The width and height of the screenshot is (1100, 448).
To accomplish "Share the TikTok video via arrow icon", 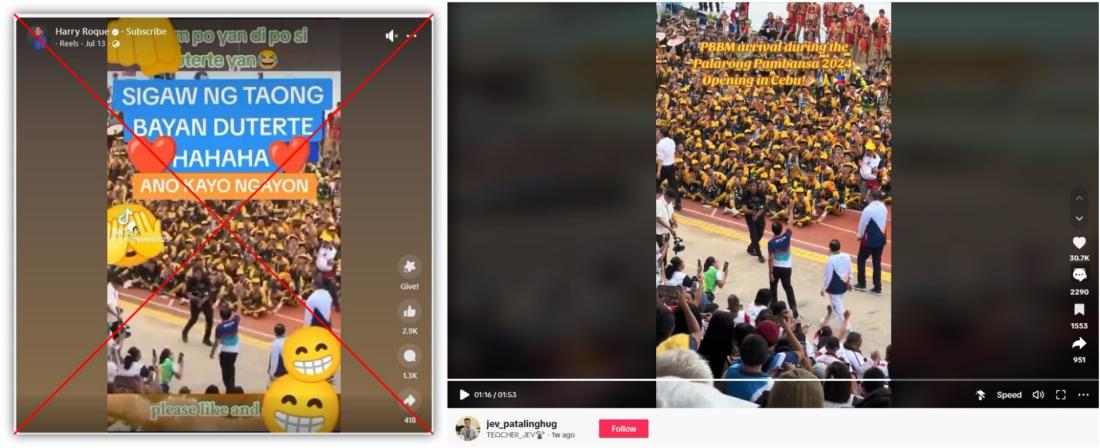I will [x=1079, y=344].
